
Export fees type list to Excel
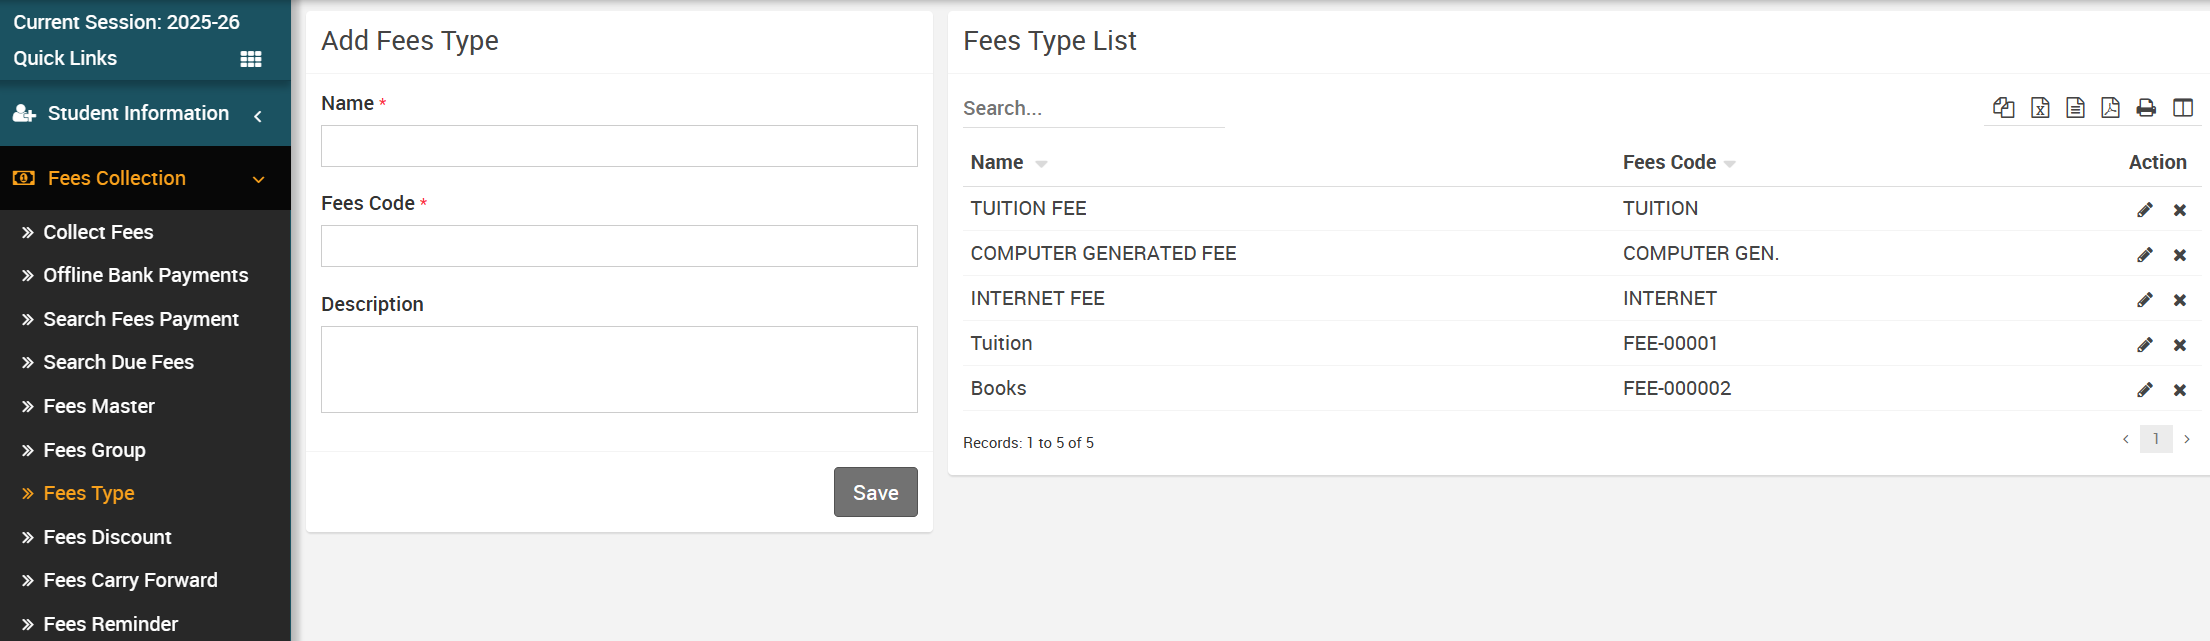pos(2040,108)
